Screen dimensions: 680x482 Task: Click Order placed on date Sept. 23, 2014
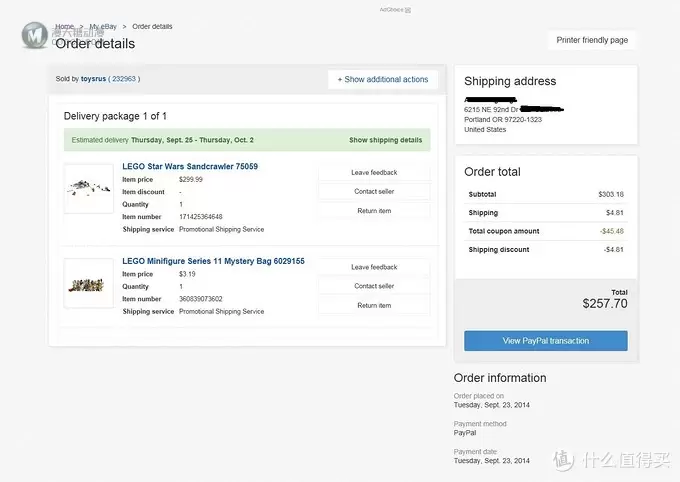coord(492,405)
